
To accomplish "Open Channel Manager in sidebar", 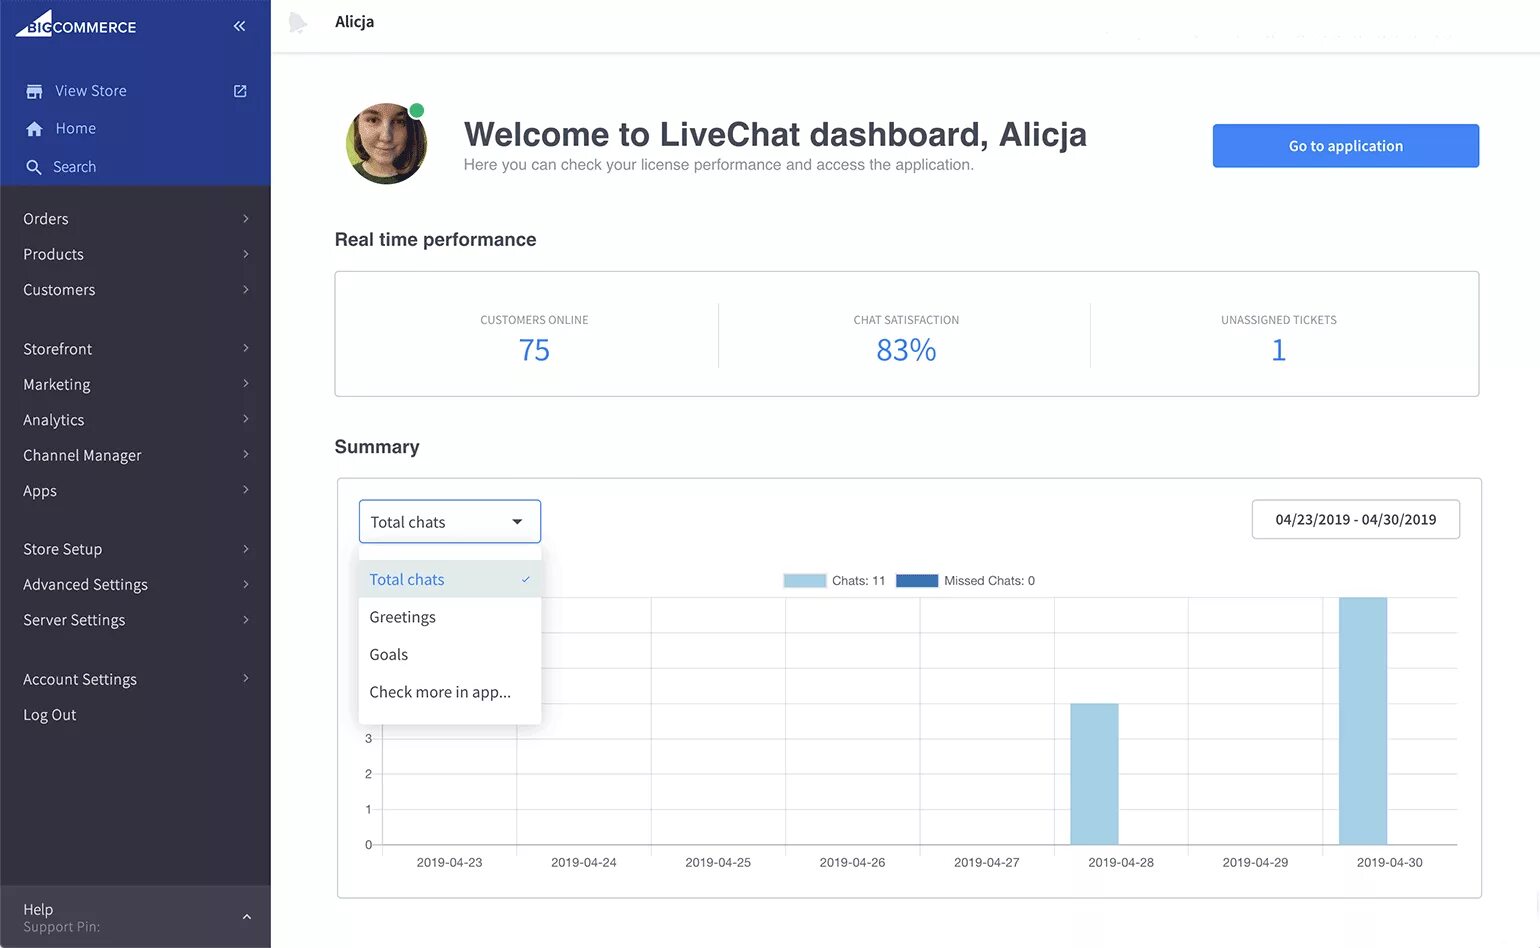I will point(135,455).
